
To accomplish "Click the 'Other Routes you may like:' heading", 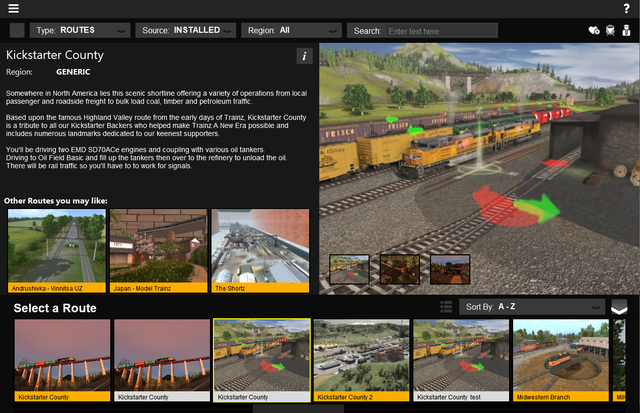I will pyautogui.click(x=56, y=201).
